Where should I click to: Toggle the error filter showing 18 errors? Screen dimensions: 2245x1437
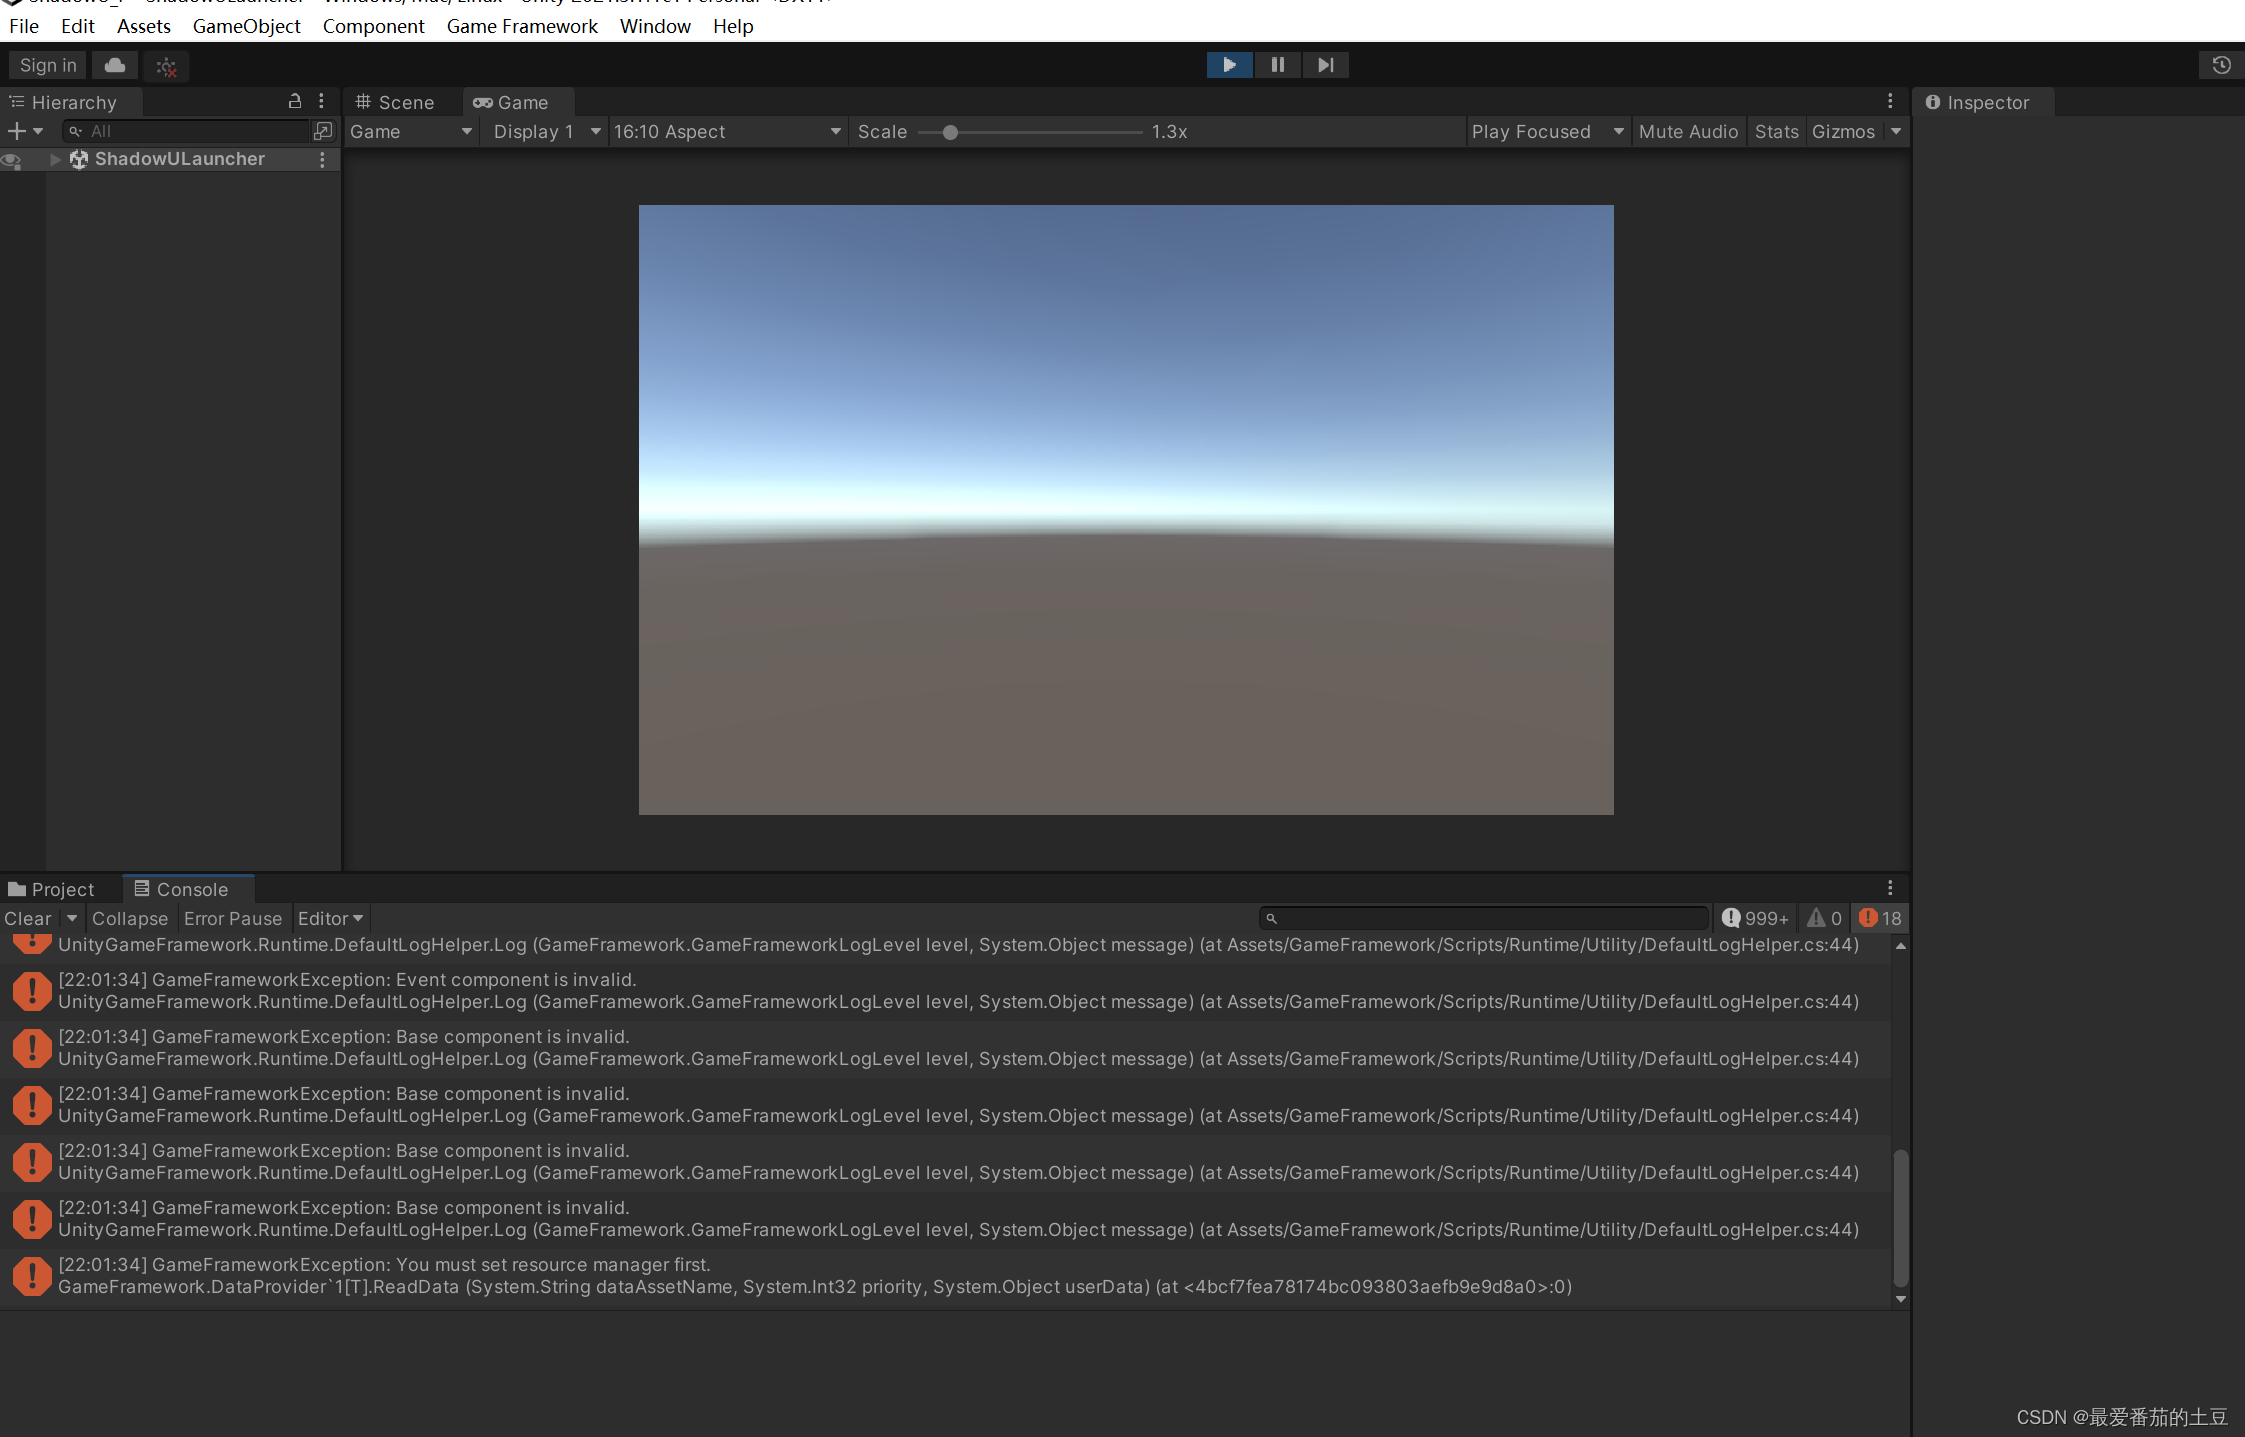tap(1879, 917)
